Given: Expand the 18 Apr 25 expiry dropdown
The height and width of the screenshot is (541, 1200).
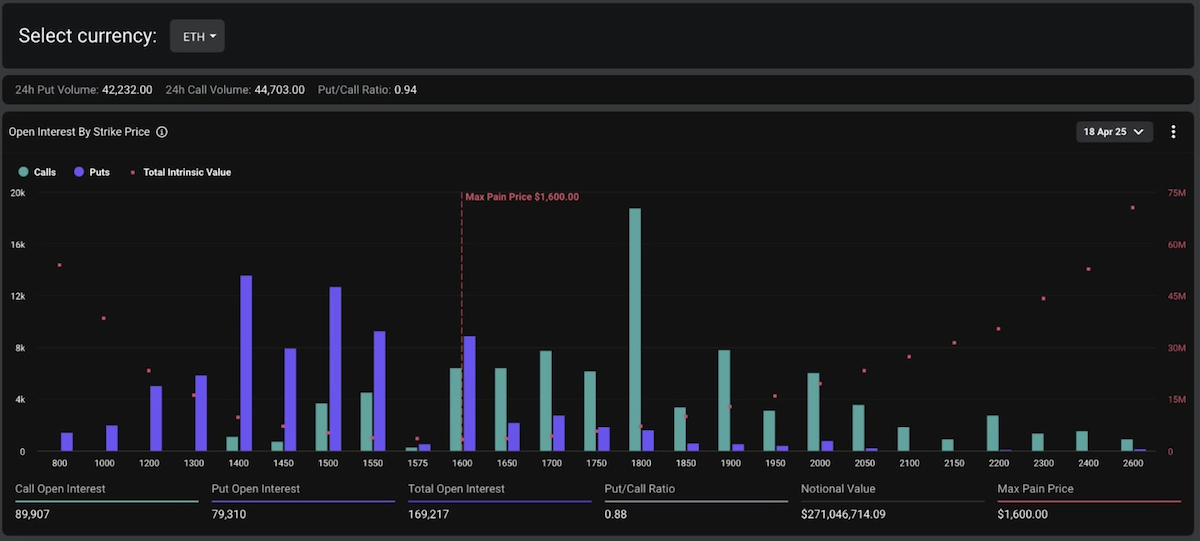Looking at the screenshot, I should (x=1115, y=132).
